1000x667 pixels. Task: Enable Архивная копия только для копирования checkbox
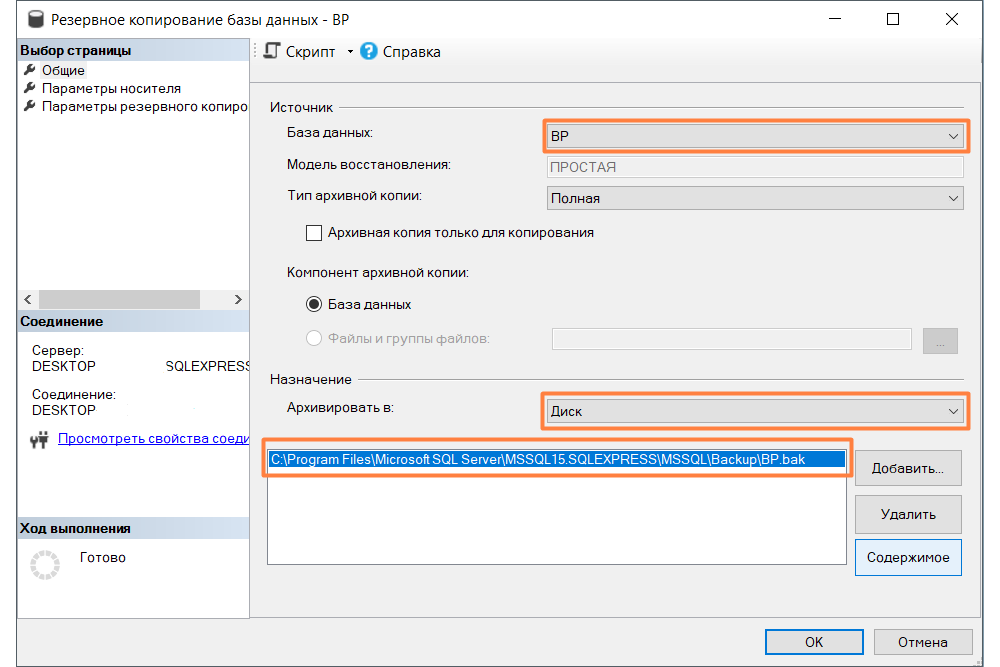pyautogui.click(x=314, y=233)
